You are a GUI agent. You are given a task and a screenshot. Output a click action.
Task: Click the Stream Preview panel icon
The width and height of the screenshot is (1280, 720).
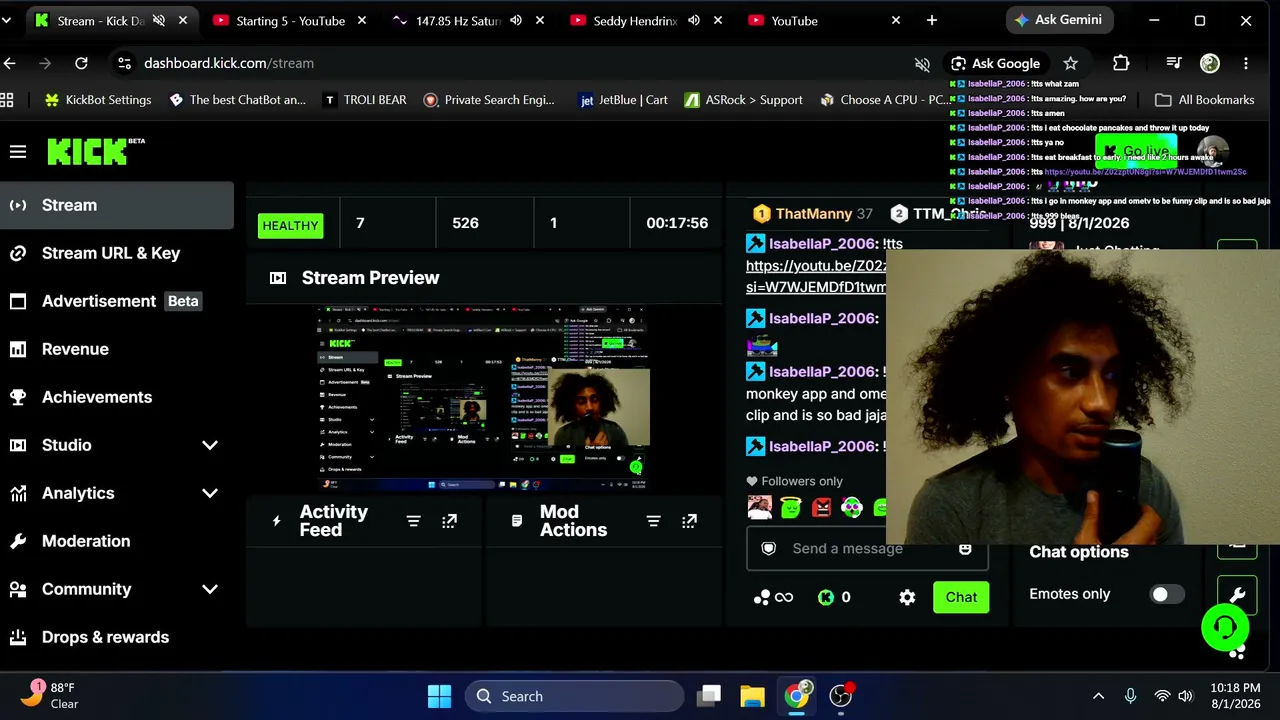pos(278,278)
